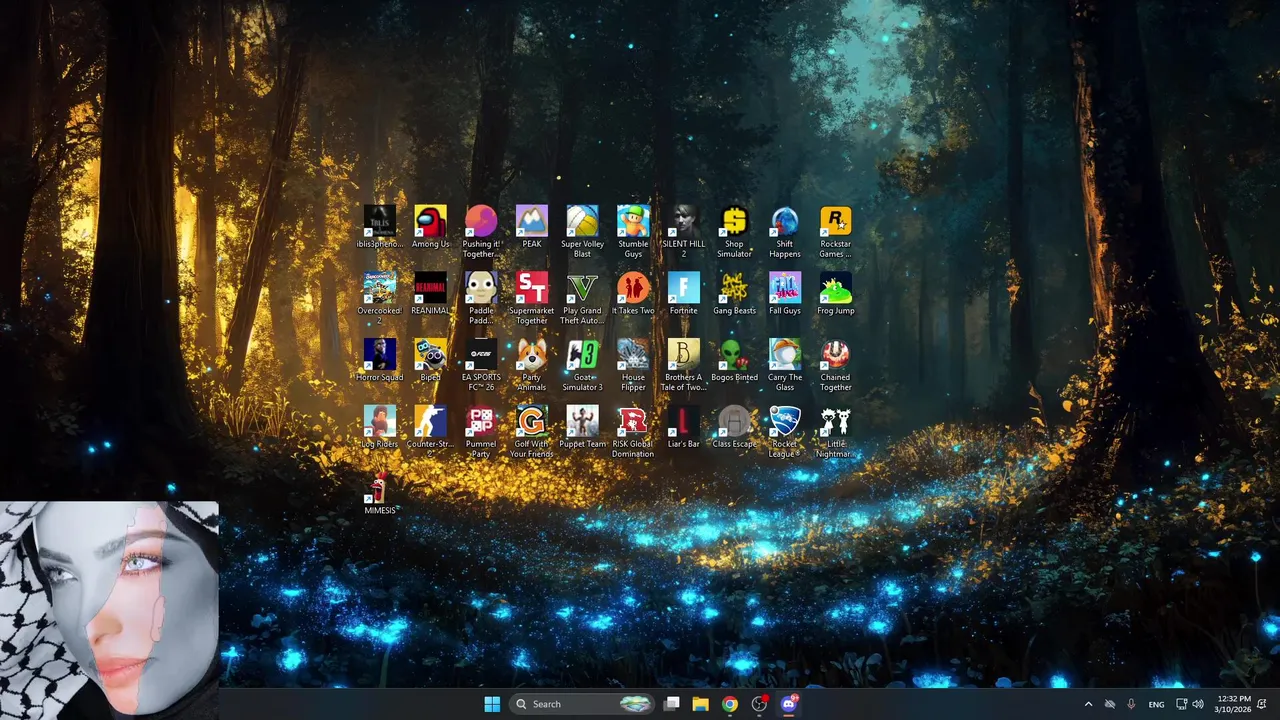Select the Supermarket Together icon

coord(531,298)
